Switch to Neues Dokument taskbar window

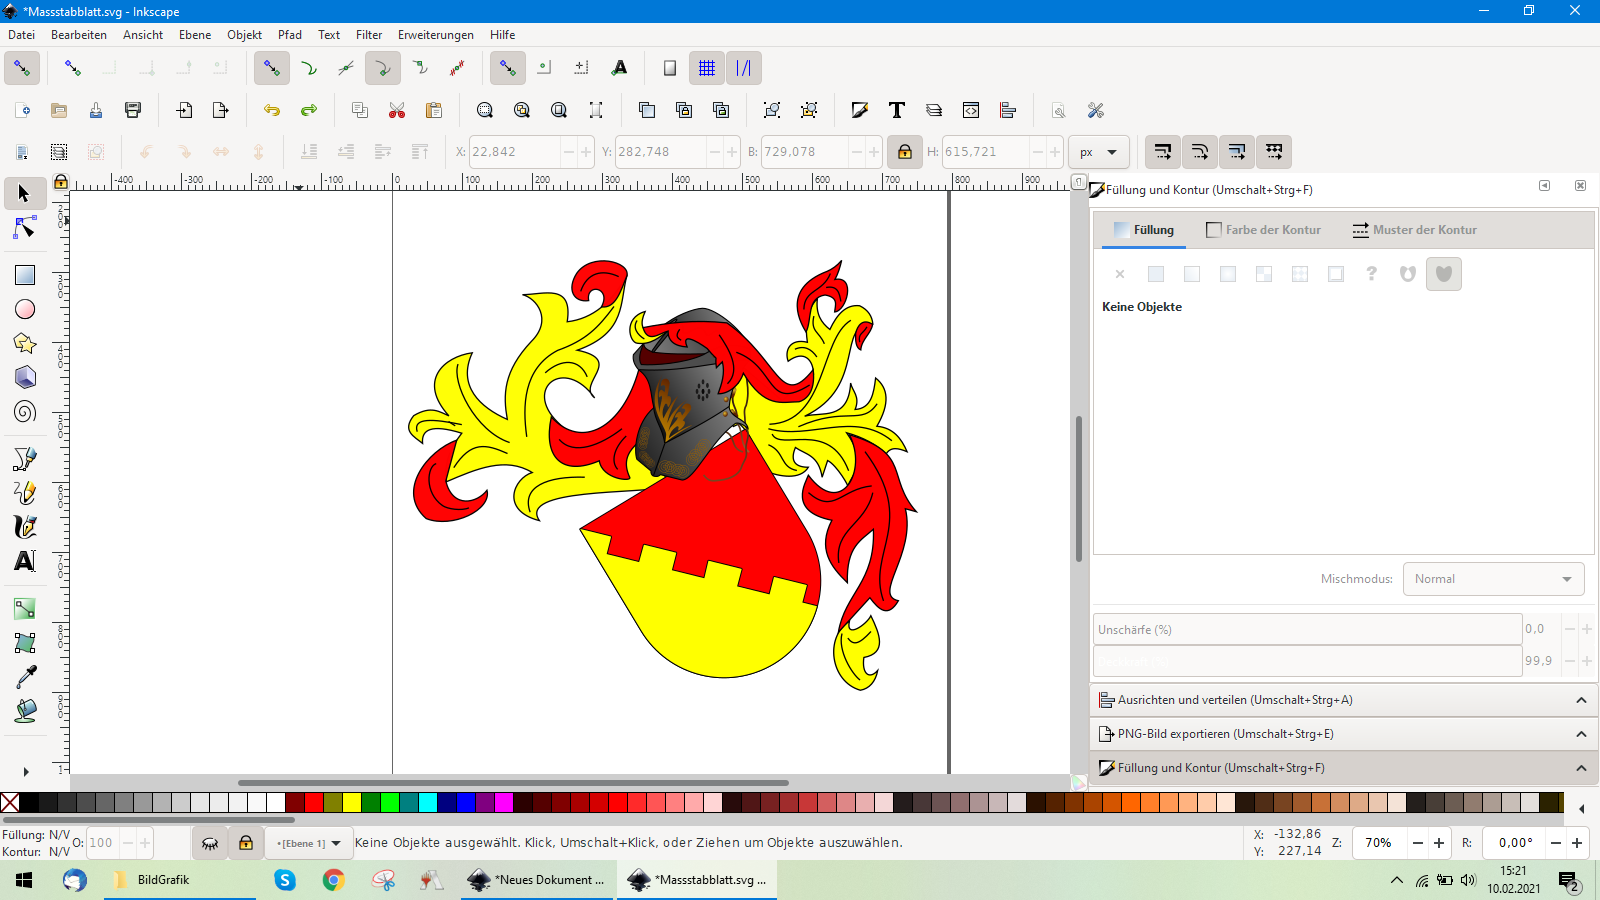pyautogui.click(x=538, y=880)
